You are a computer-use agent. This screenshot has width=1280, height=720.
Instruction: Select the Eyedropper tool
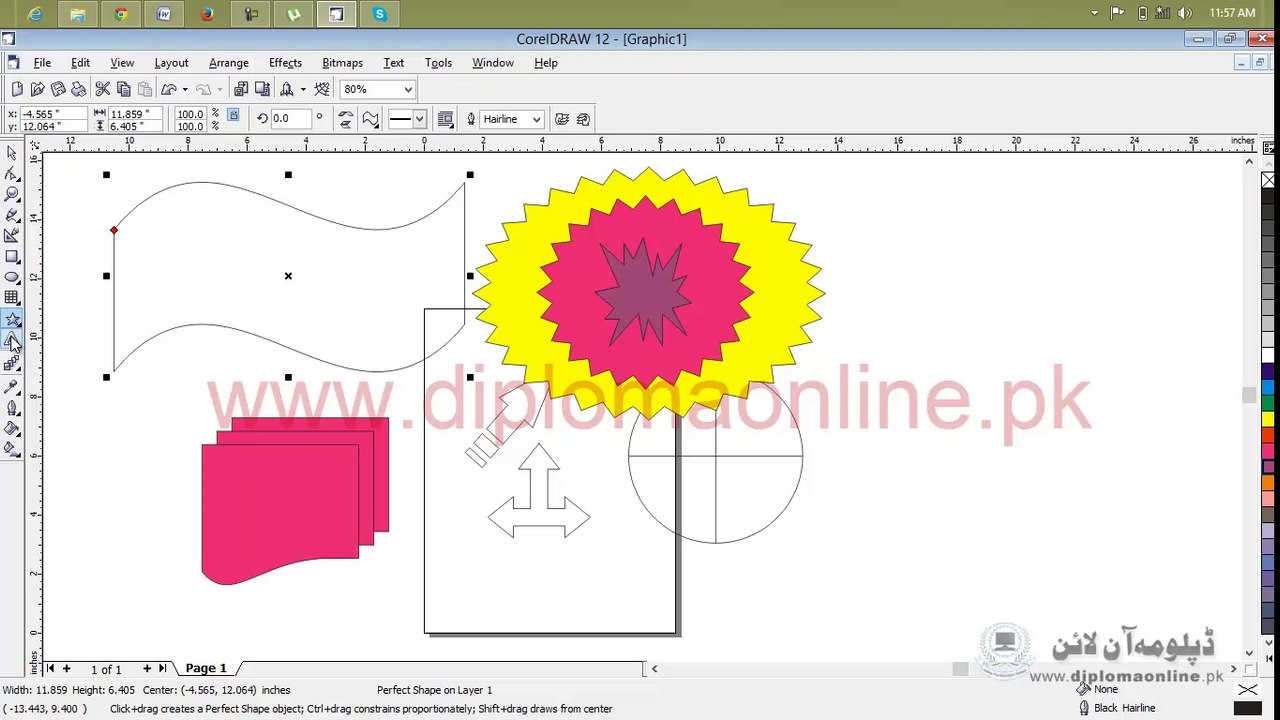click(12, 387)
